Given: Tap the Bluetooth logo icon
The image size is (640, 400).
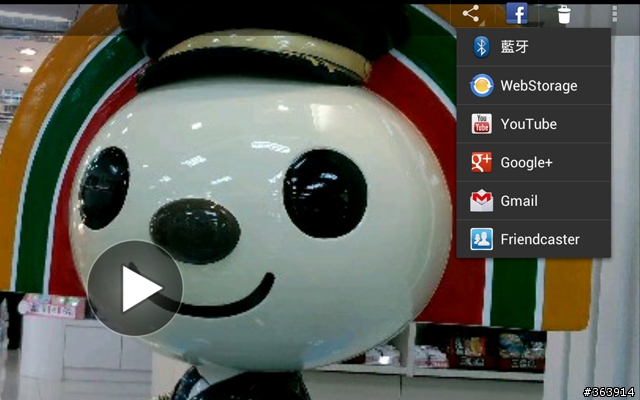Looking at the screenshot, I should [482, 47].
